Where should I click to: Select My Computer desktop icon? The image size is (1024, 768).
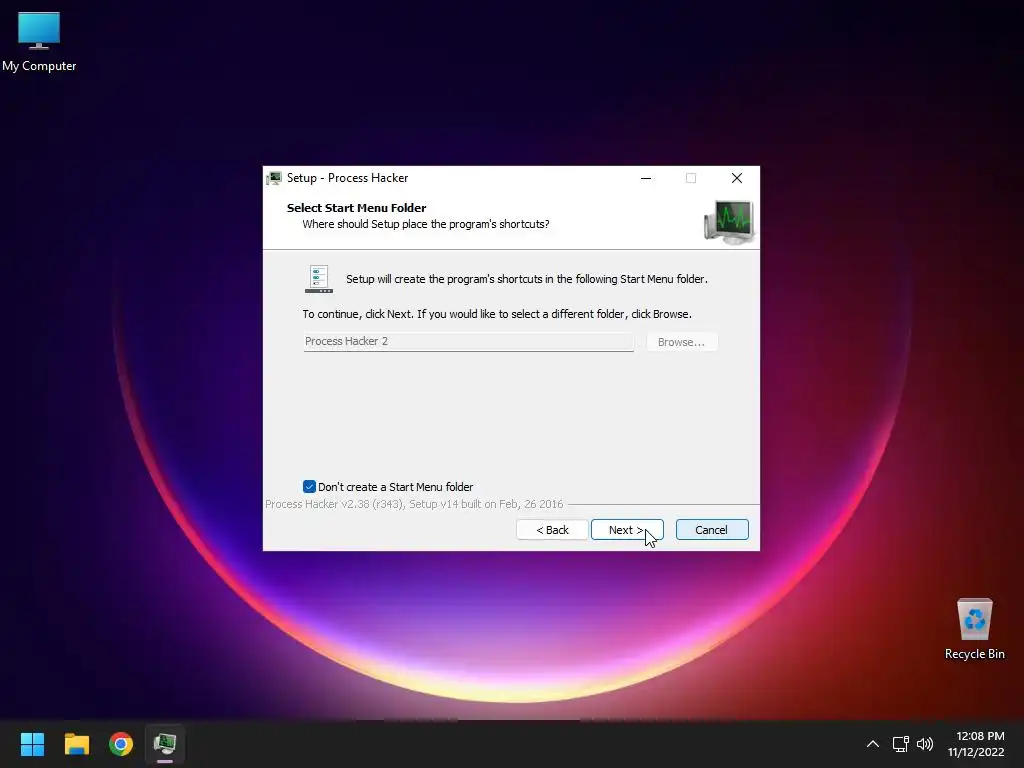(x=39, y=42)
